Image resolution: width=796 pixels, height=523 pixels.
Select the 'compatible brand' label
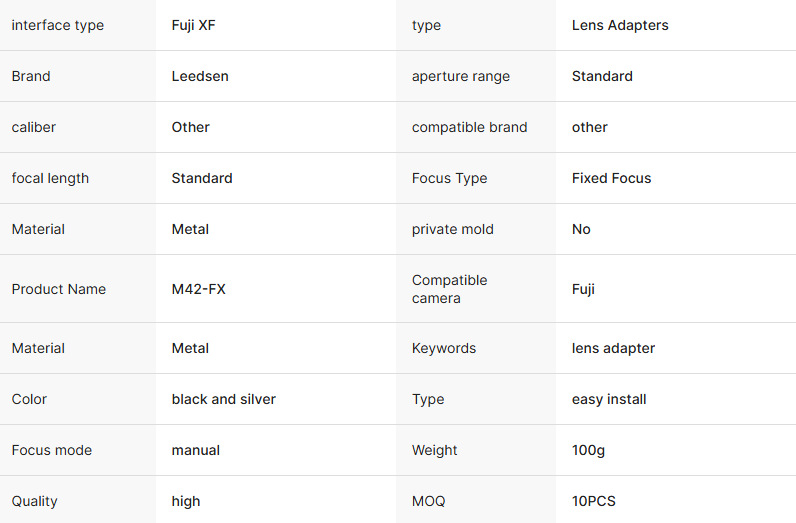pos(469,127)
